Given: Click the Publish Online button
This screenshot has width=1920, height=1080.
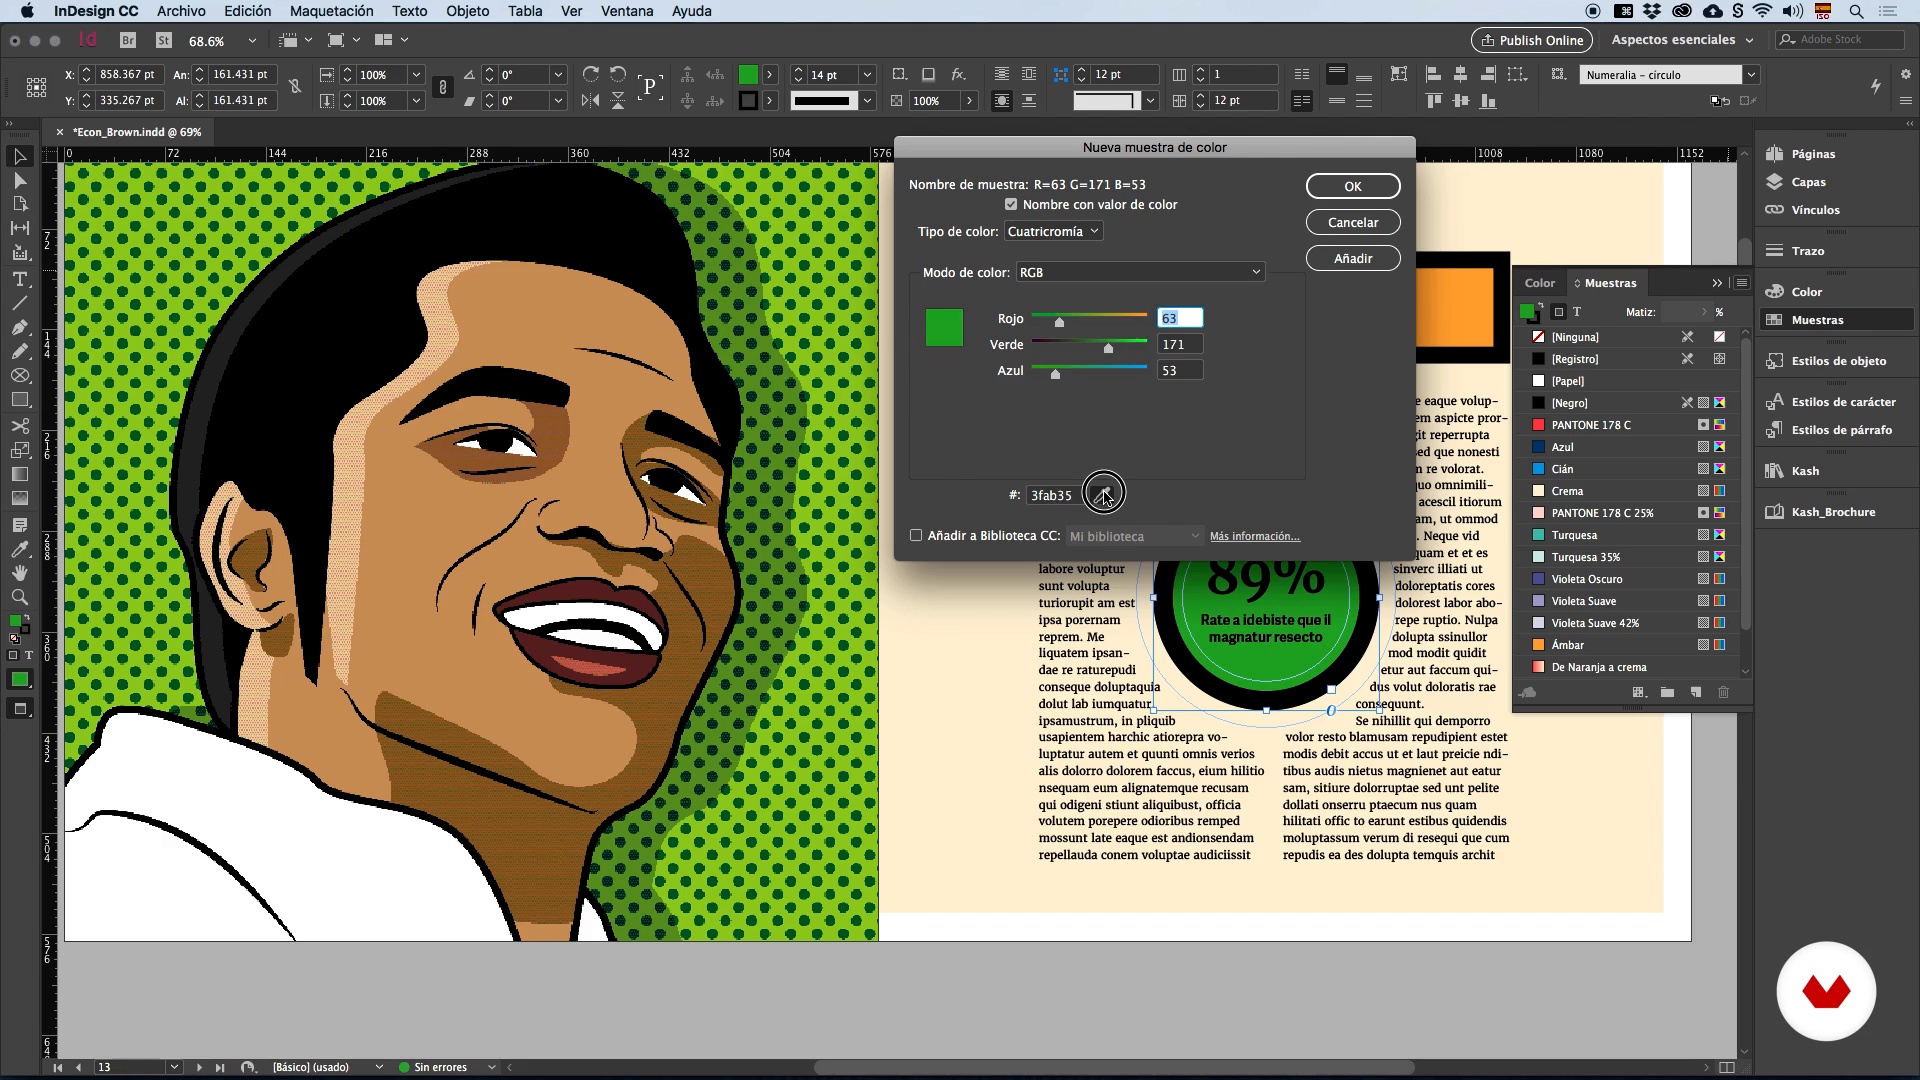Looking at the screenshot, I should (x=1532, y=40).
